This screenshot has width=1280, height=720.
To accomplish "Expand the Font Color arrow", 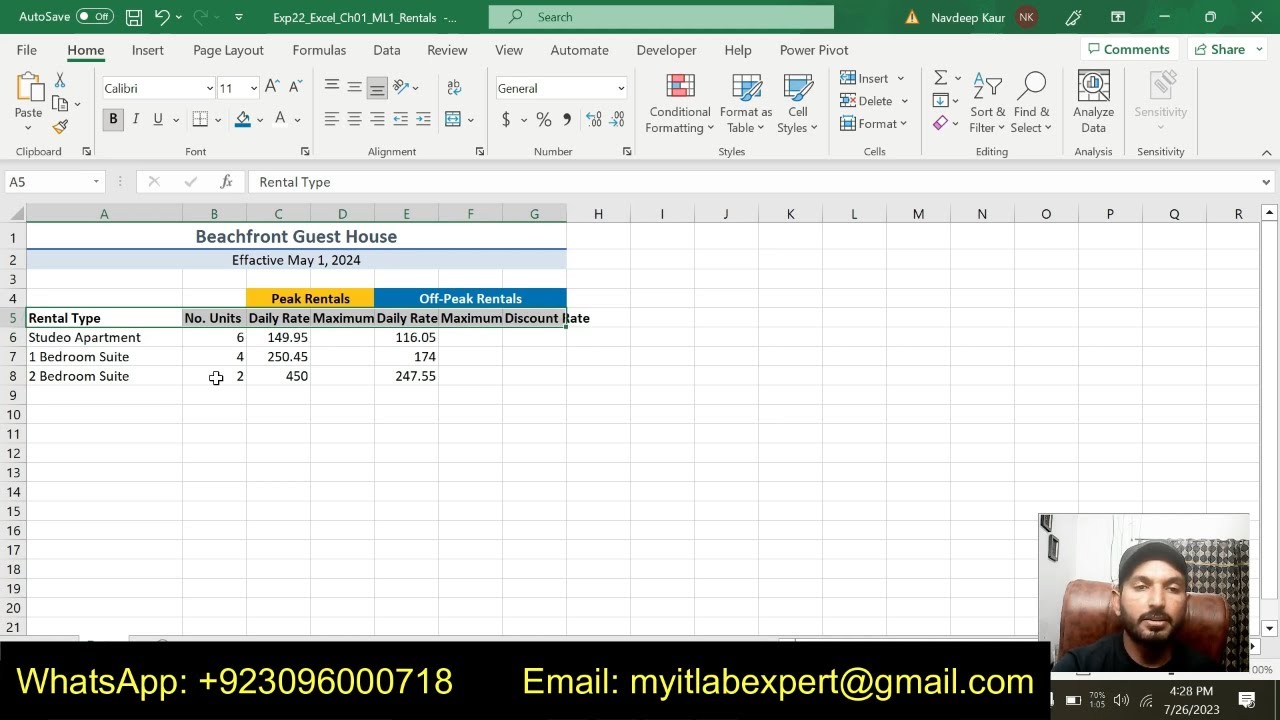I will tap(298, 119).
